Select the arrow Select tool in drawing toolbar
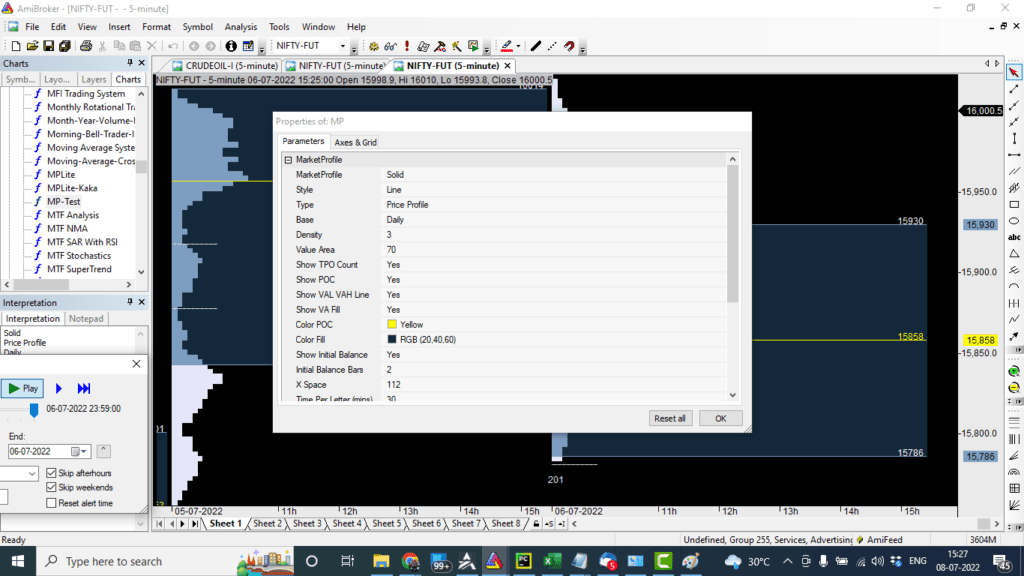The image size is (1024, 576). tap(1014, 72)
